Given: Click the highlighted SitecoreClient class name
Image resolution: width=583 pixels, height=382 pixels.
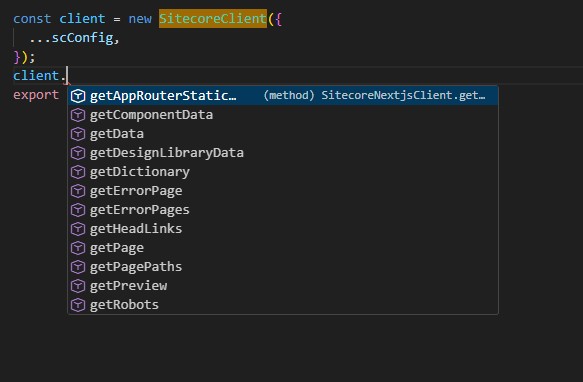Looking at the screenshot, I should pyautogui.click(x=213, y=19).
